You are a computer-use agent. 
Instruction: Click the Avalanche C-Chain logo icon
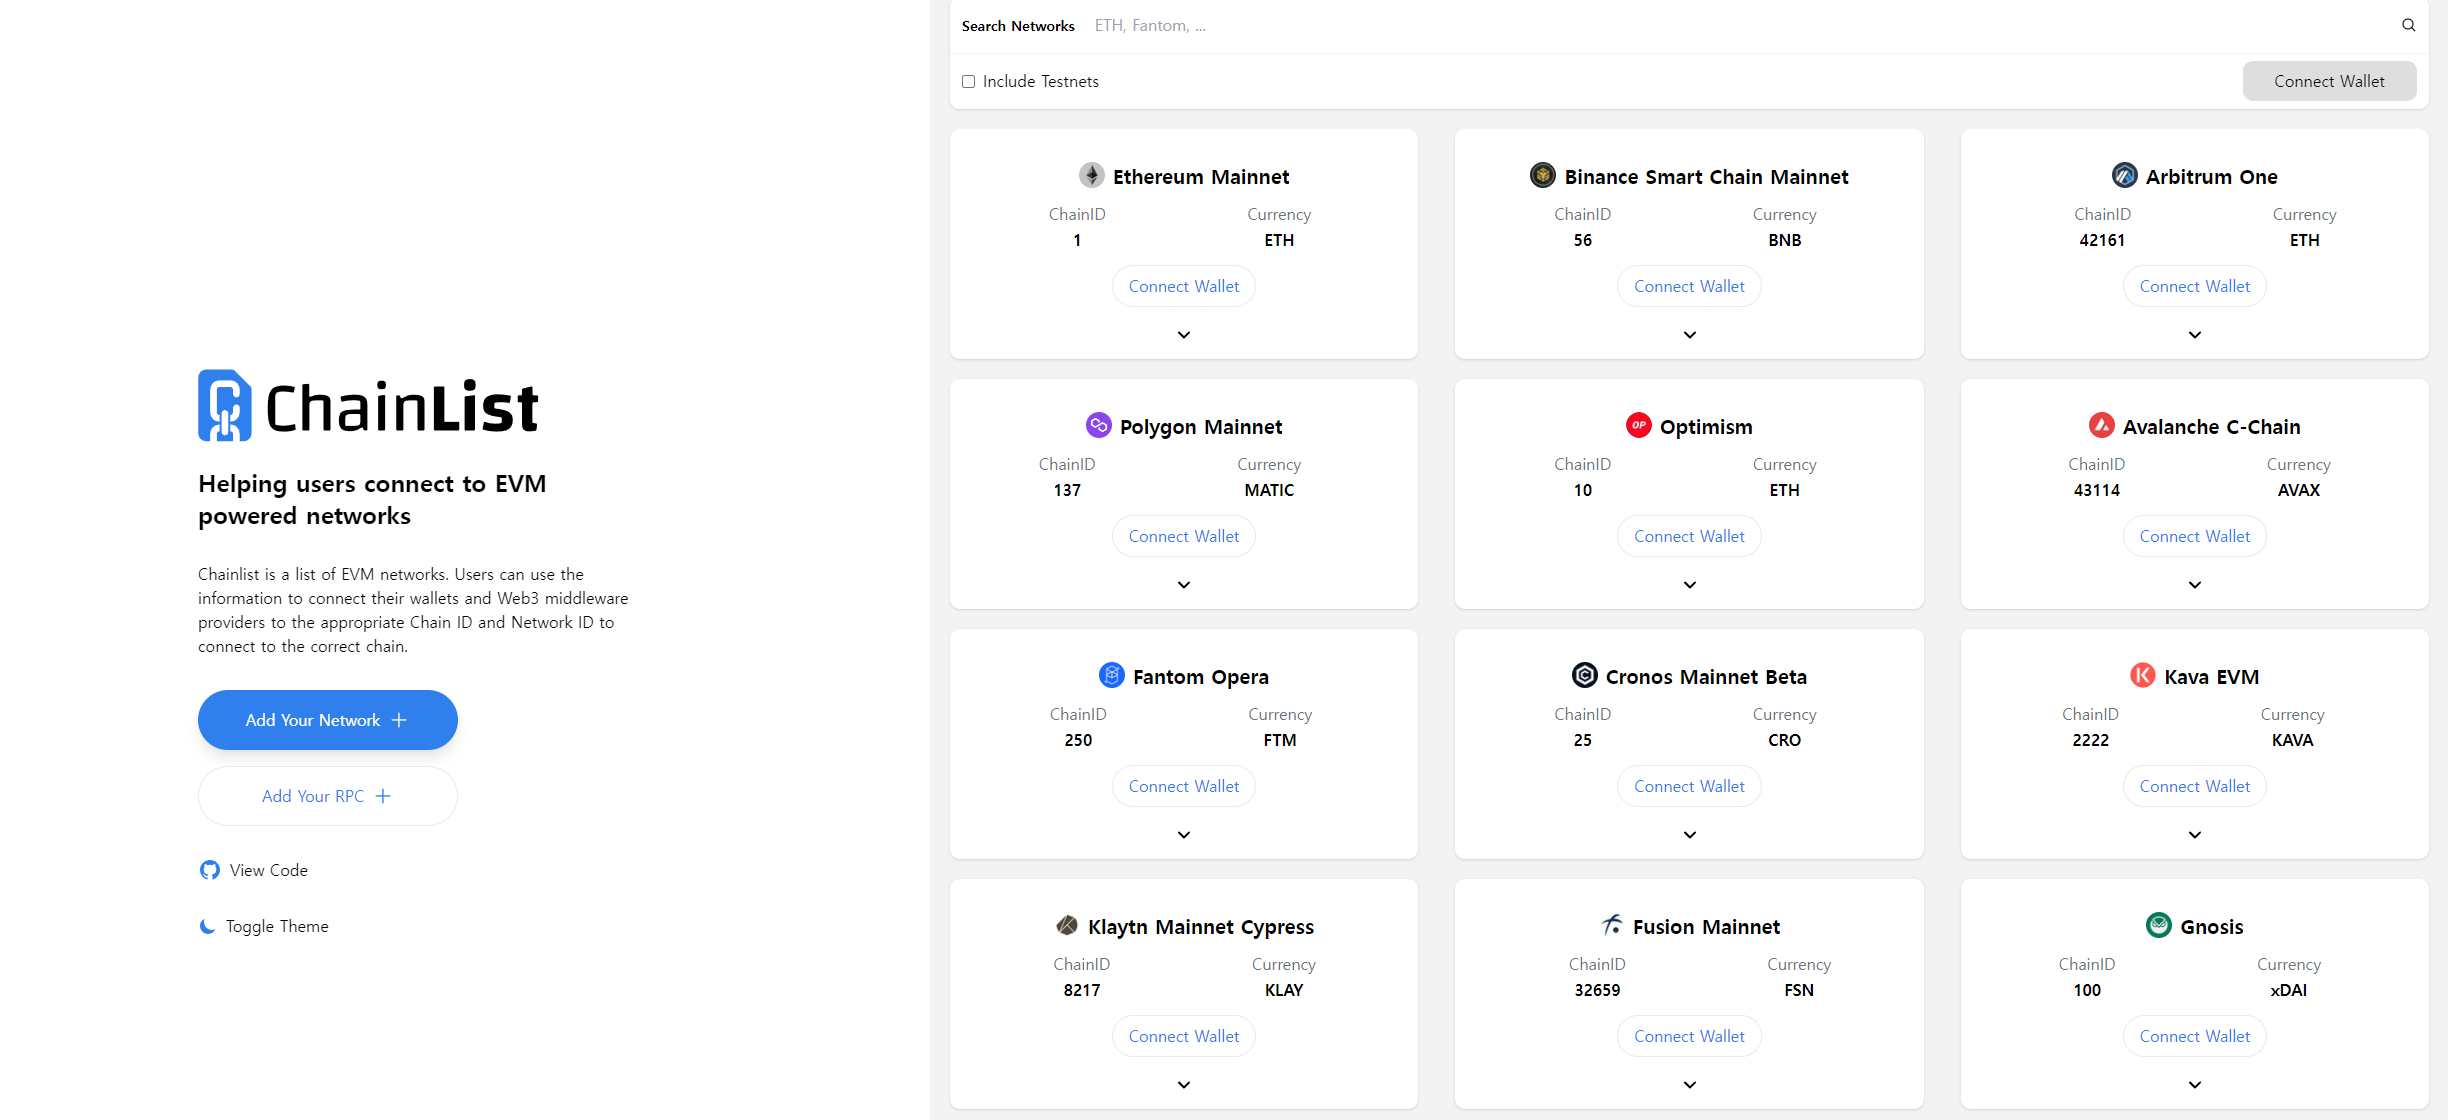(2101, 426)
